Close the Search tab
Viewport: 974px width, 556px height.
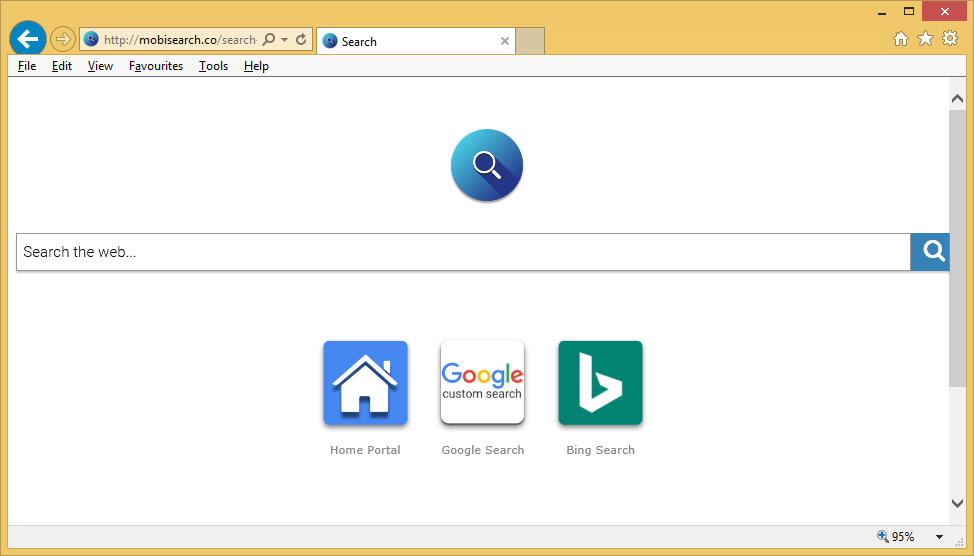pyautogui.click(x=505, y=41)
